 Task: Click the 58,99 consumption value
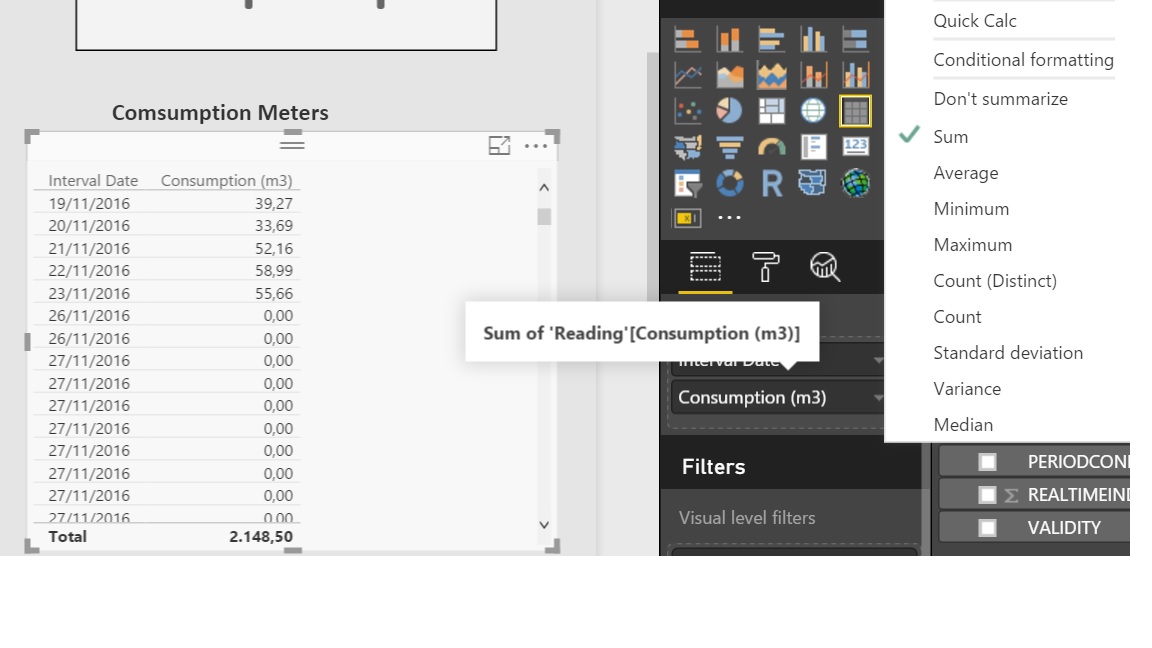[274, 270]
